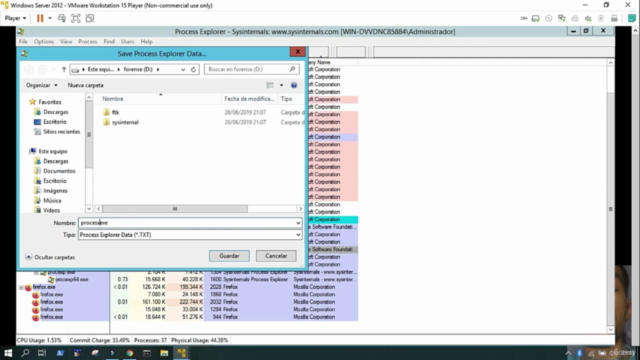
Task: Click the VMware sound device icon
Action: point(588,18)
